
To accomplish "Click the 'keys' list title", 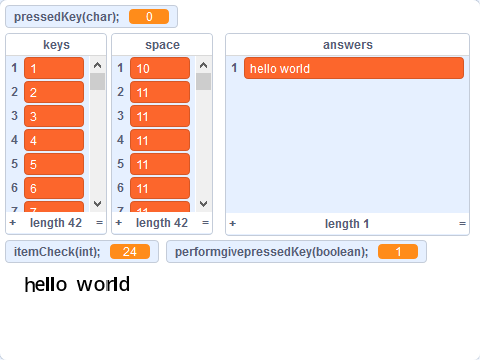I will coord(56,45).
